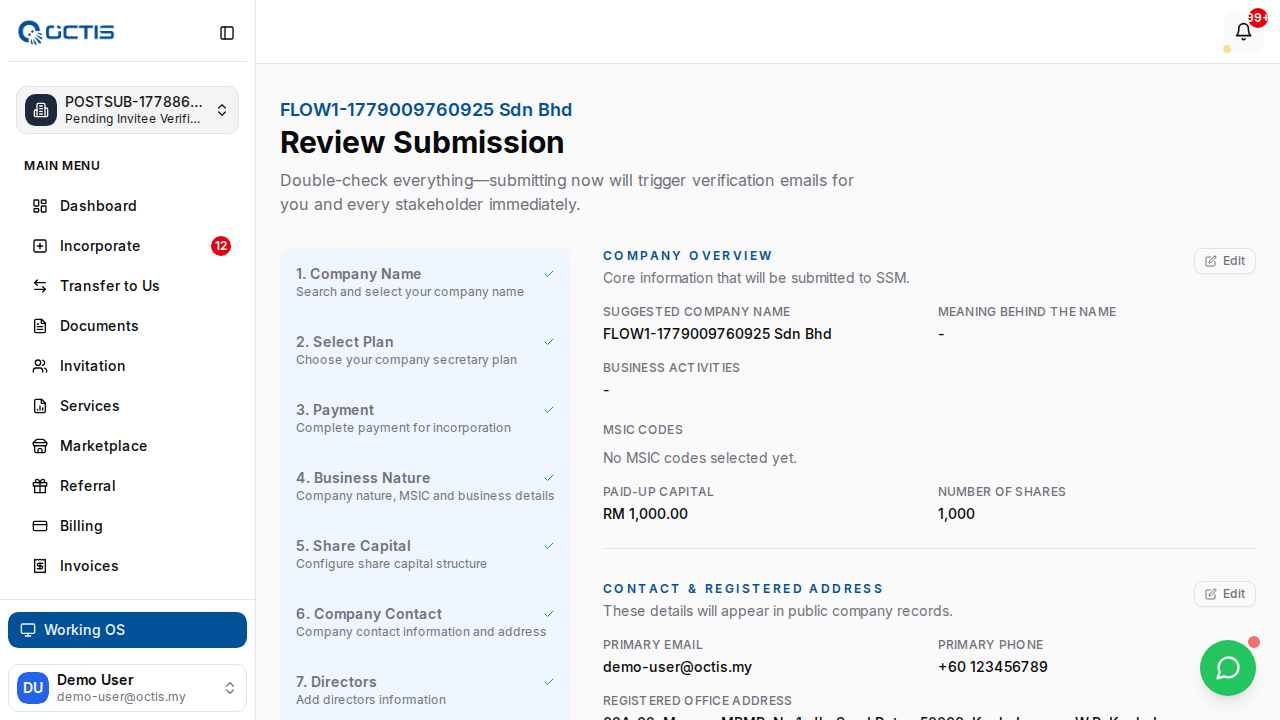This screenshot has width=1280, height=720.
Task: Expand the Demo User account menu
Action: [127, 688]
